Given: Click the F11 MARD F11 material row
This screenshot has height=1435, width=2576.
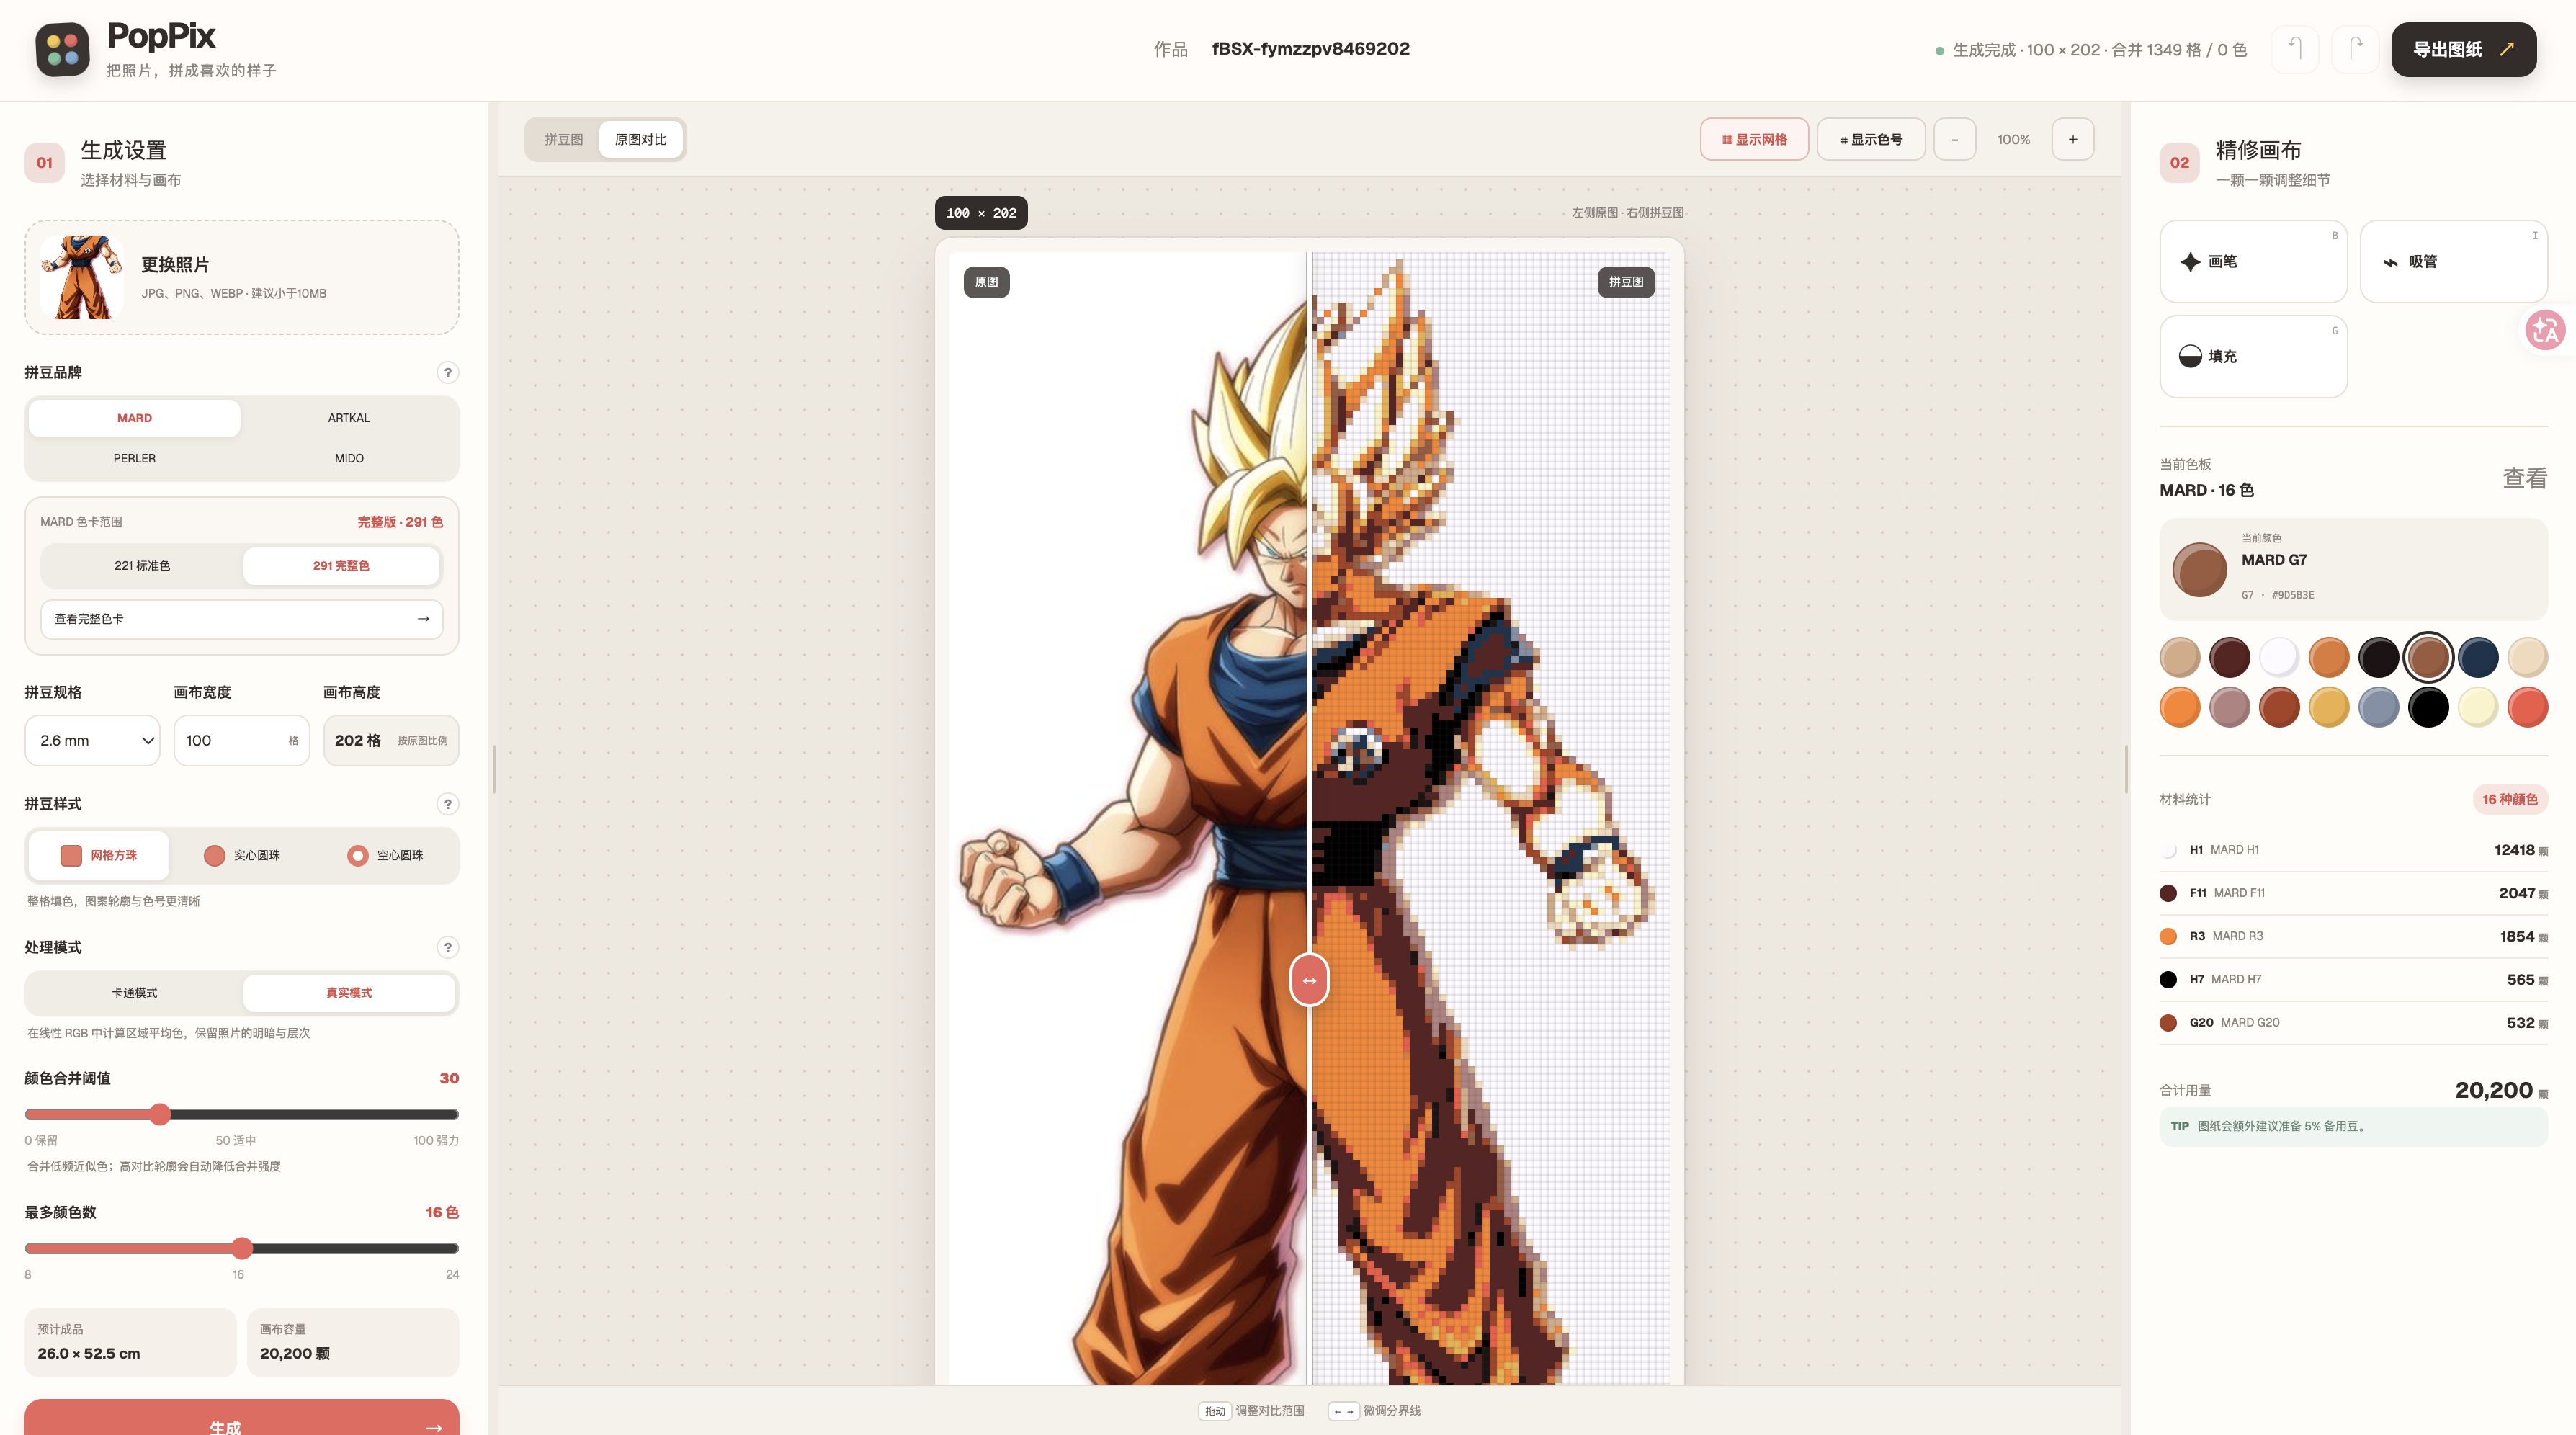Looking at the screenshot, I should pos(2353,893).
